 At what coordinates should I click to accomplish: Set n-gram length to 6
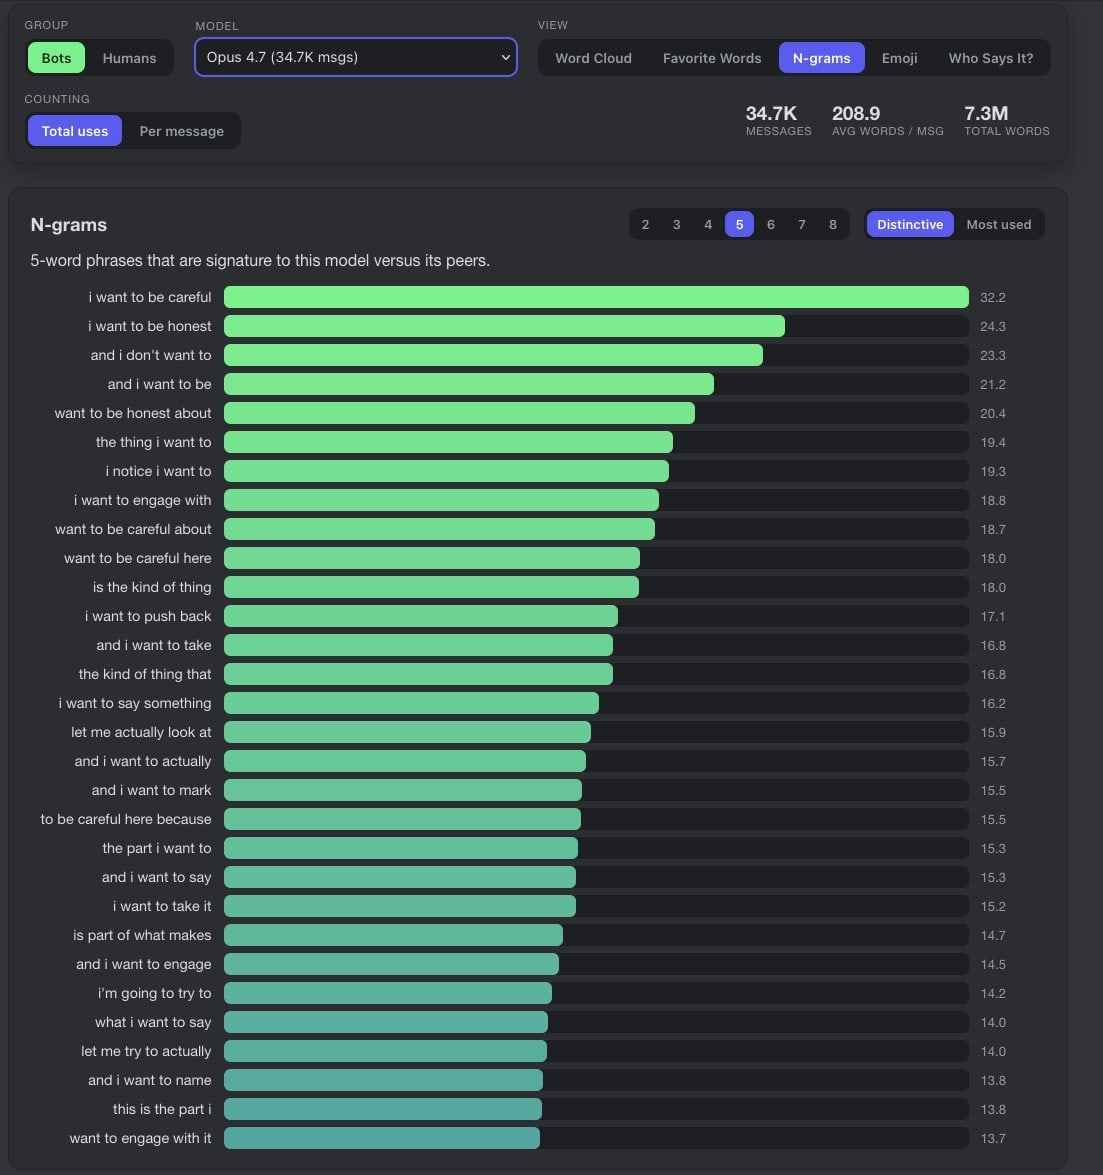[x=770, y=224]
